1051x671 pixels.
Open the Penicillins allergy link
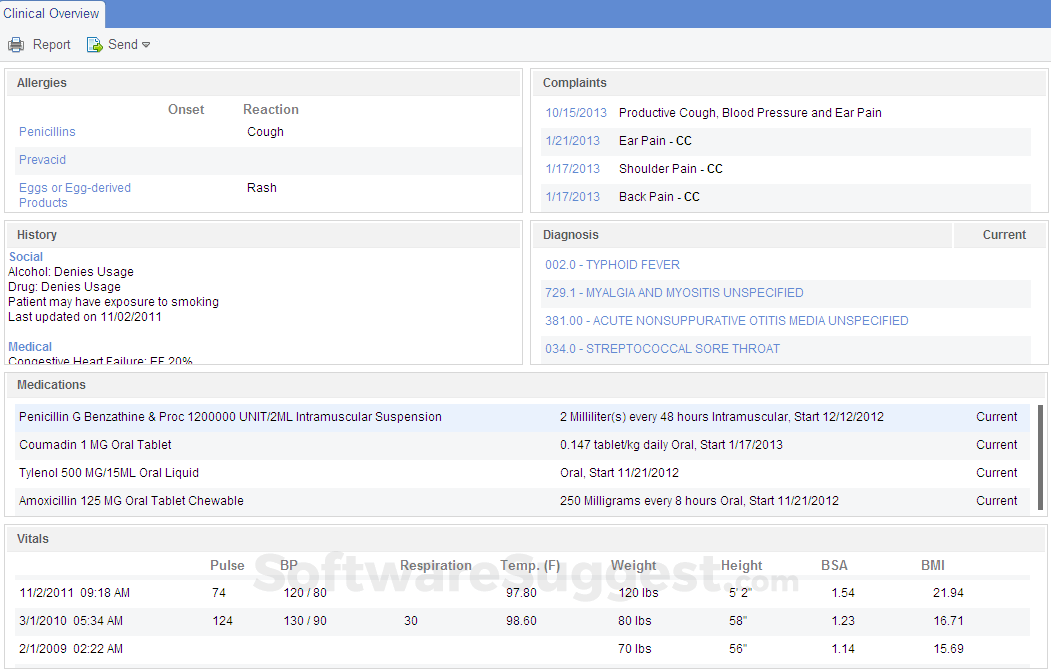[47, 132]
